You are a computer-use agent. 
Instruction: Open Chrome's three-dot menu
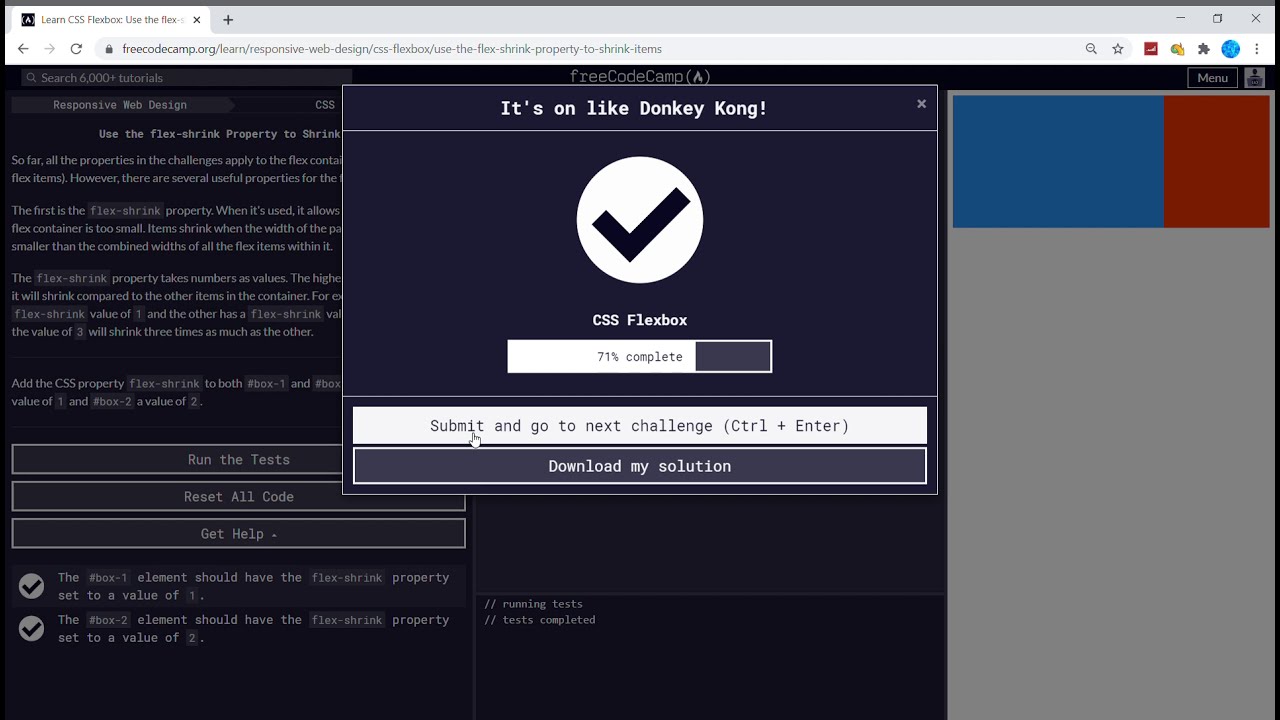pyautogui.click(x=1259, y=49)
